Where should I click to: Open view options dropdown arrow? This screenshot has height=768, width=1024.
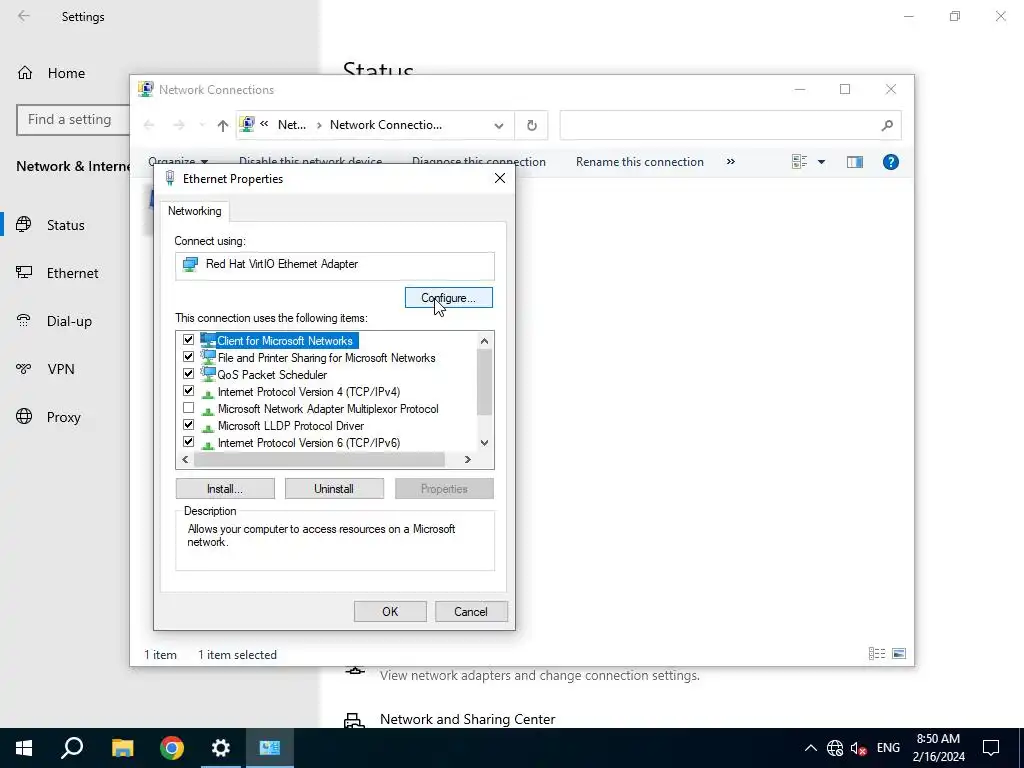822,162
